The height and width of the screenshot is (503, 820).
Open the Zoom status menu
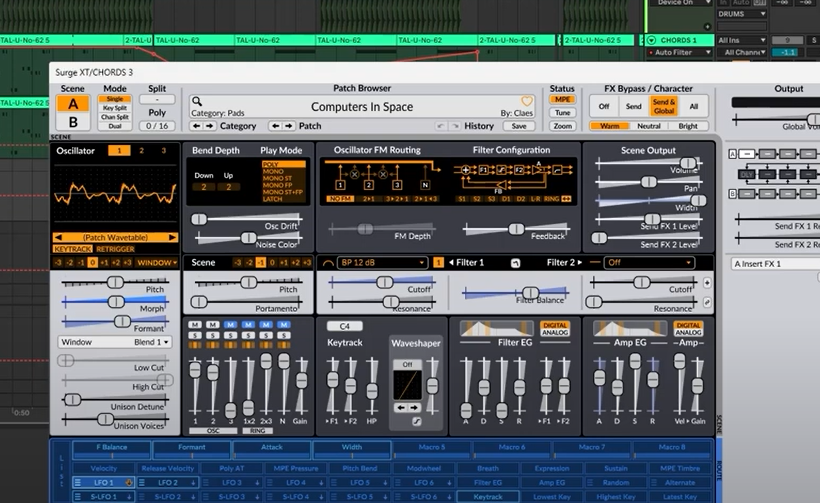tap(562, 126)
